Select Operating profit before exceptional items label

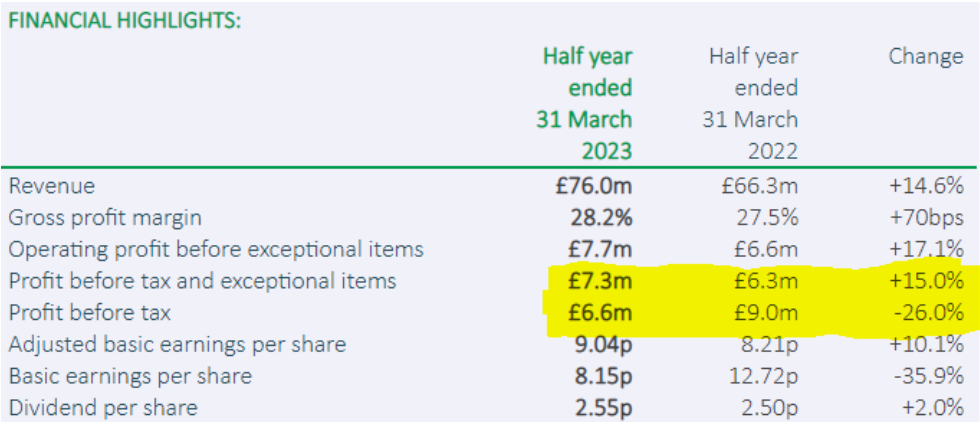[216, 249]
